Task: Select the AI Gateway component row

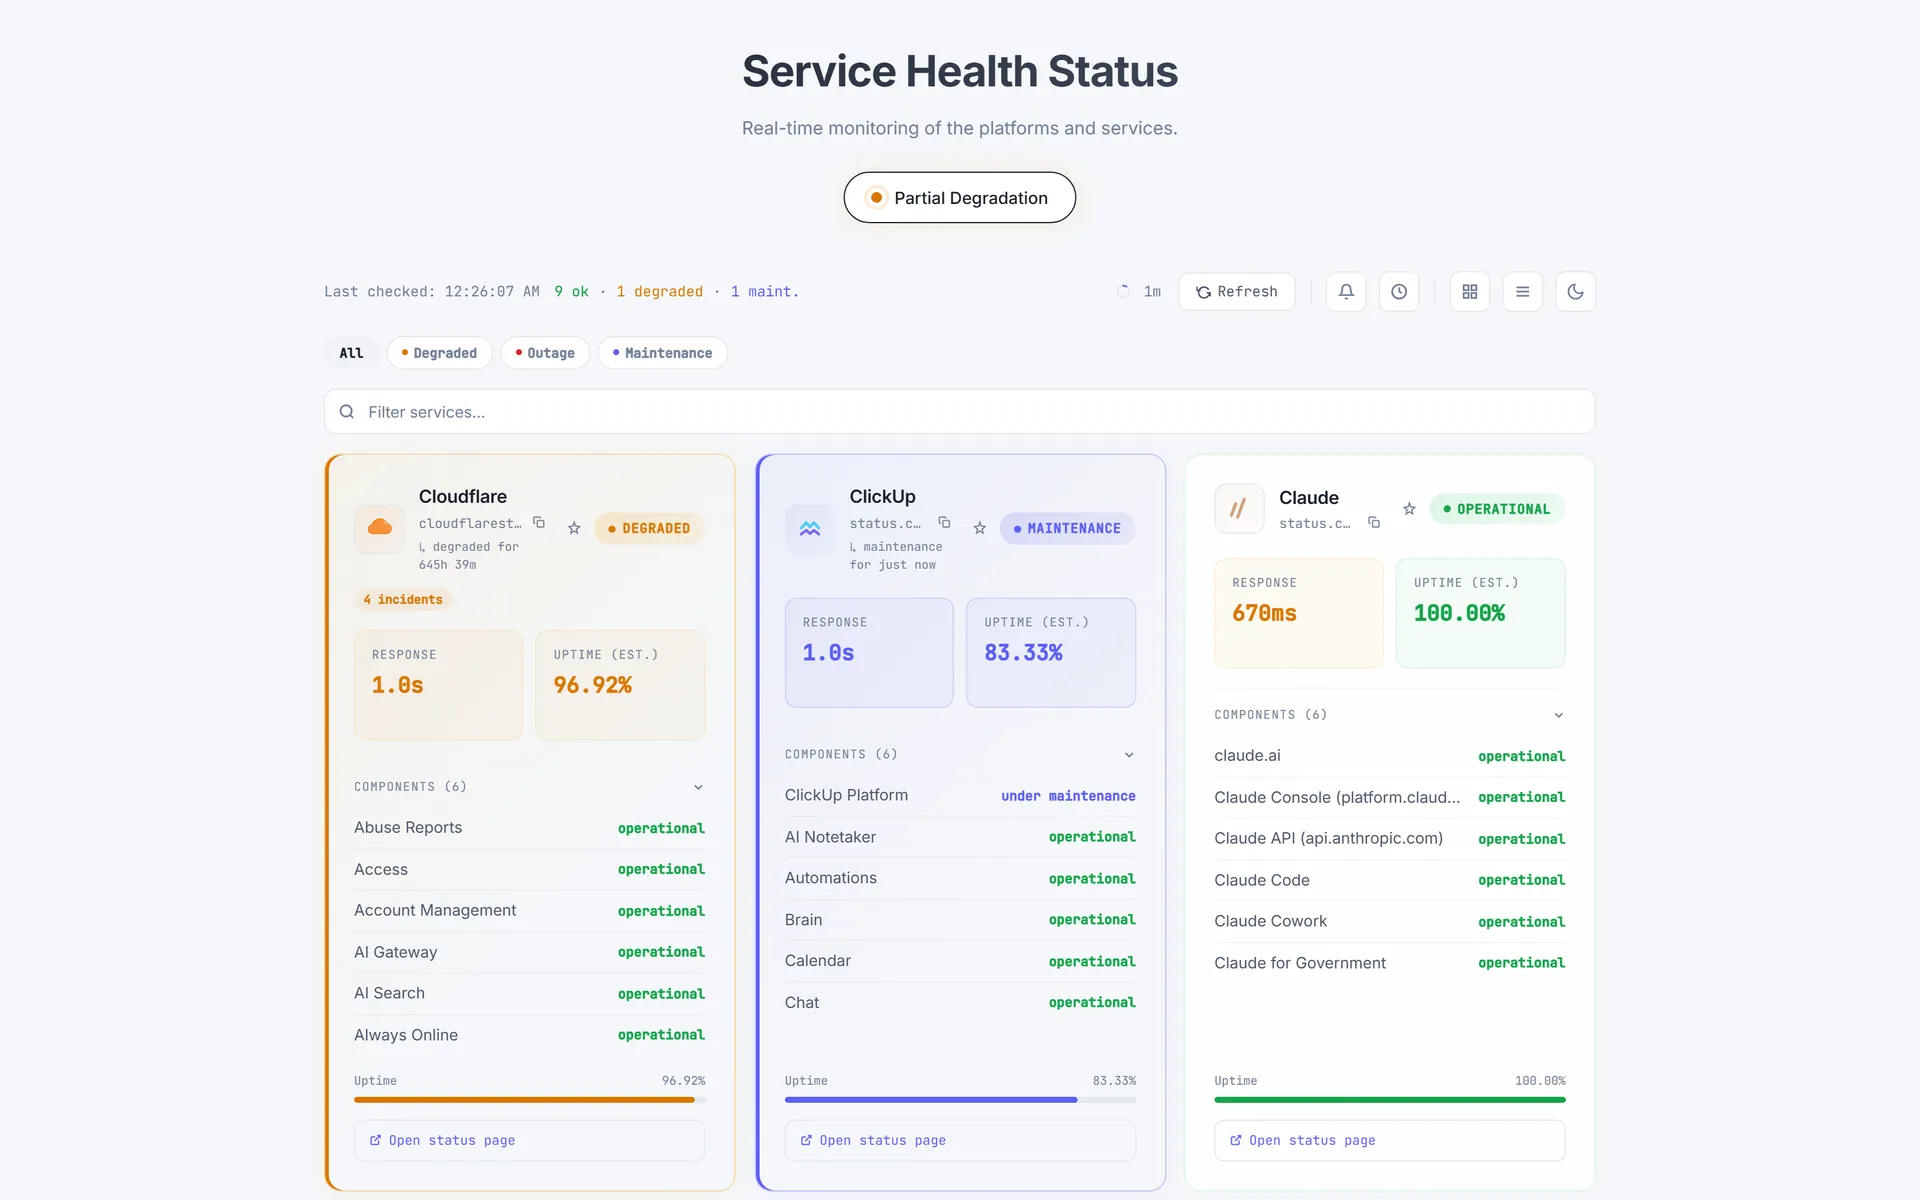Action: click(529, 952)
